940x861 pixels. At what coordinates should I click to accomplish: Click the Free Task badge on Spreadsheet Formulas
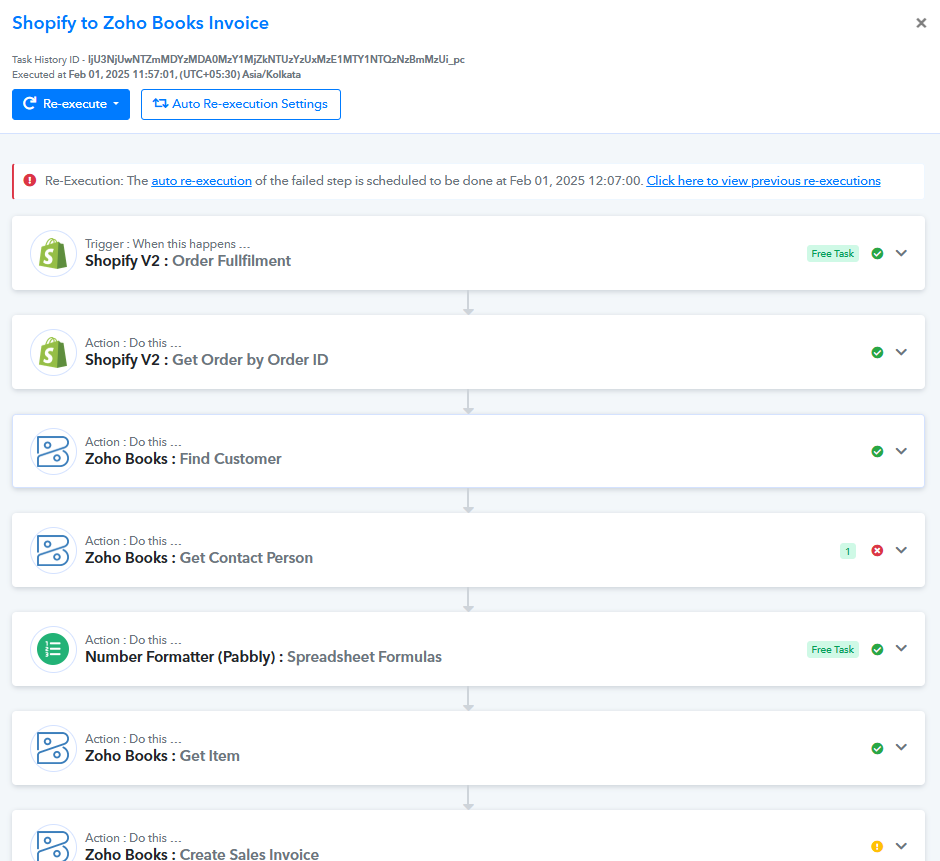pos(833,649)
